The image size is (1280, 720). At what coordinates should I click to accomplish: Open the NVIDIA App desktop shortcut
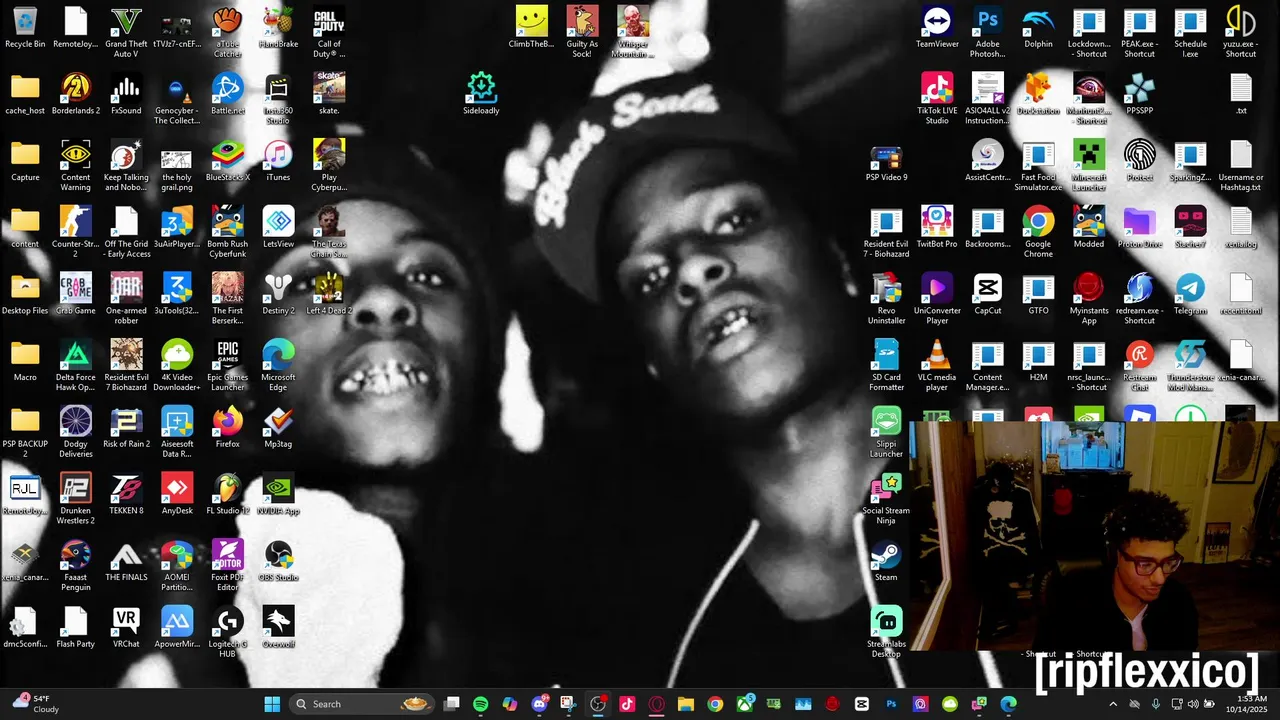coord(278,494)
